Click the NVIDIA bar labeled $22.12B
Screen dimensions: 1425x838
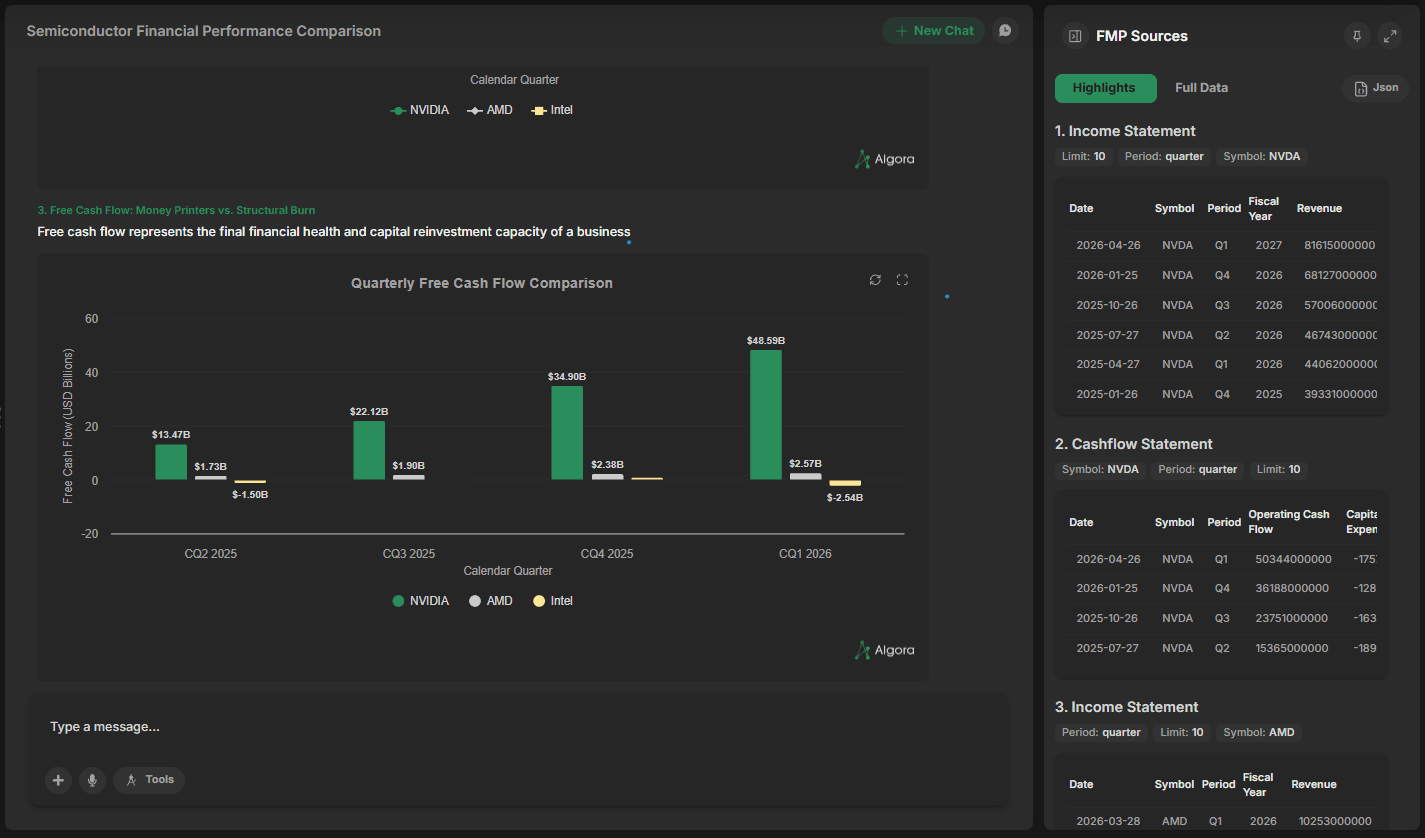tap(369, 450)
